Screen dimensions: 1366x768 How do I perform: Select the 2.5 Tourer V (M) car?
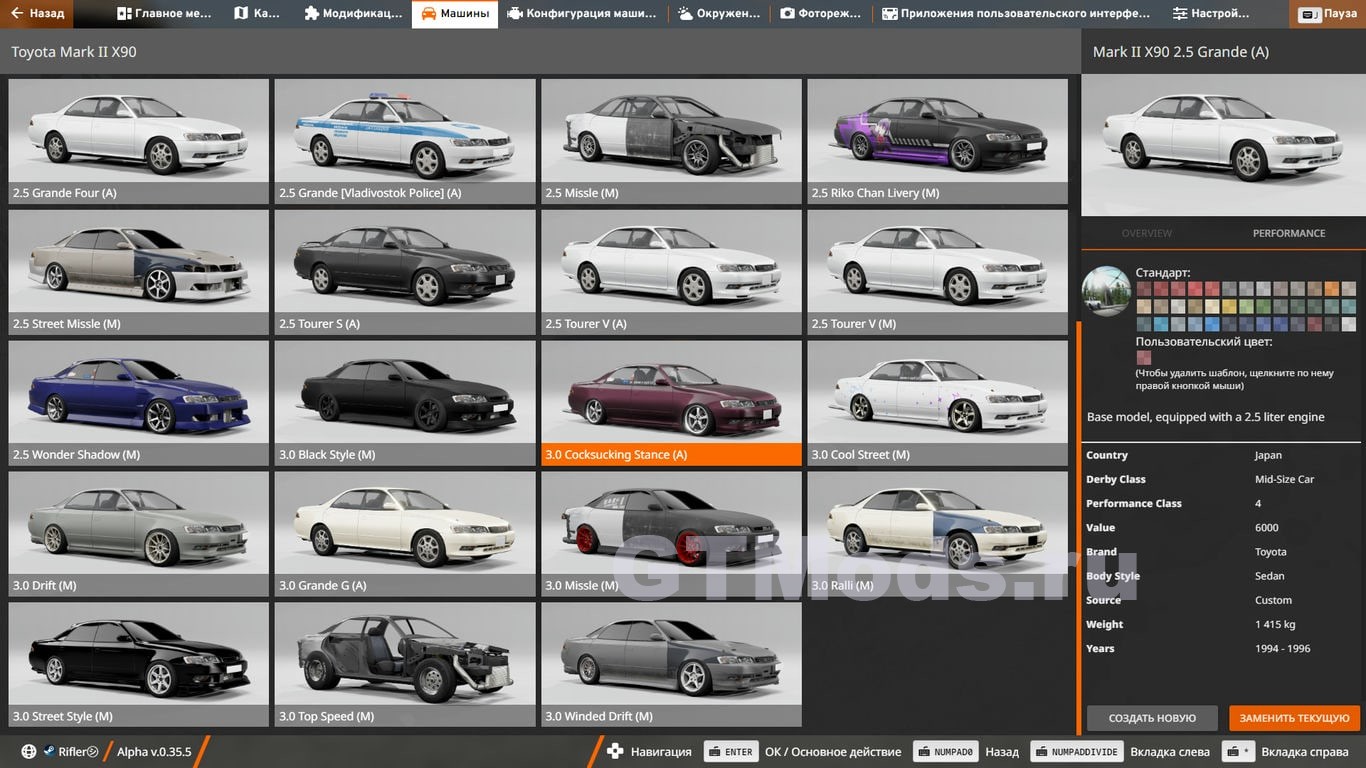(938, 272)
